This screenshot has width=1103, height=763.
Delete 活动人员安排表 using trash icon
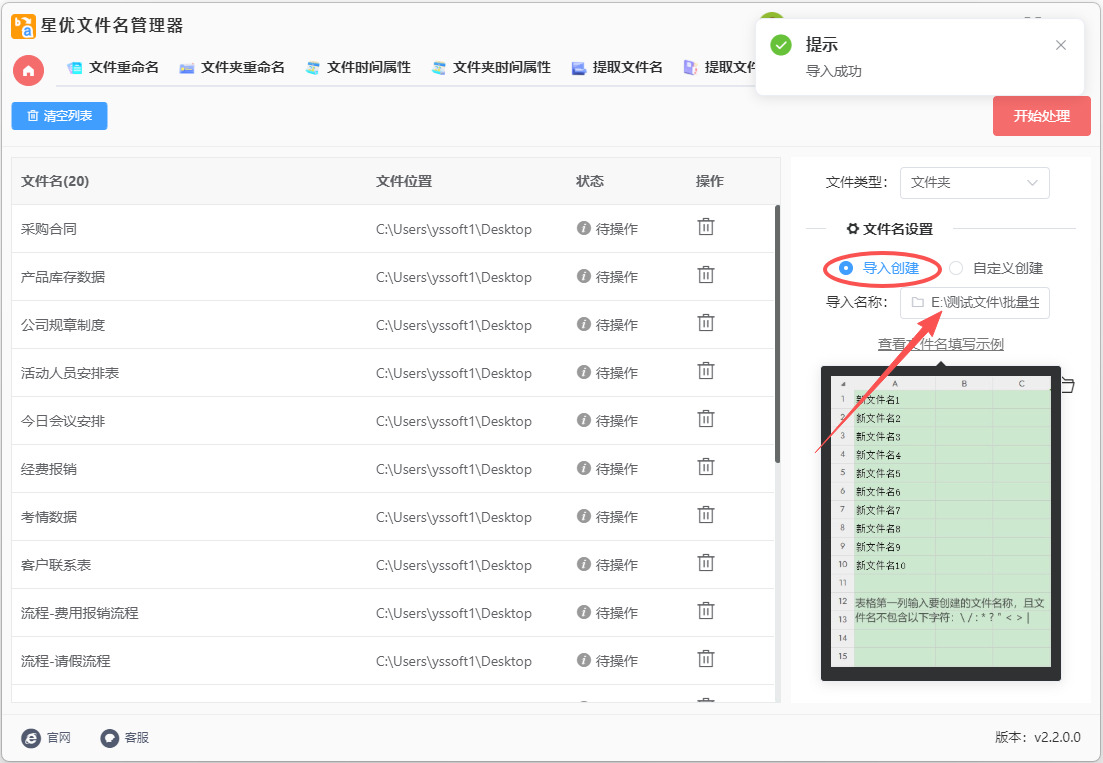[706, 371]
